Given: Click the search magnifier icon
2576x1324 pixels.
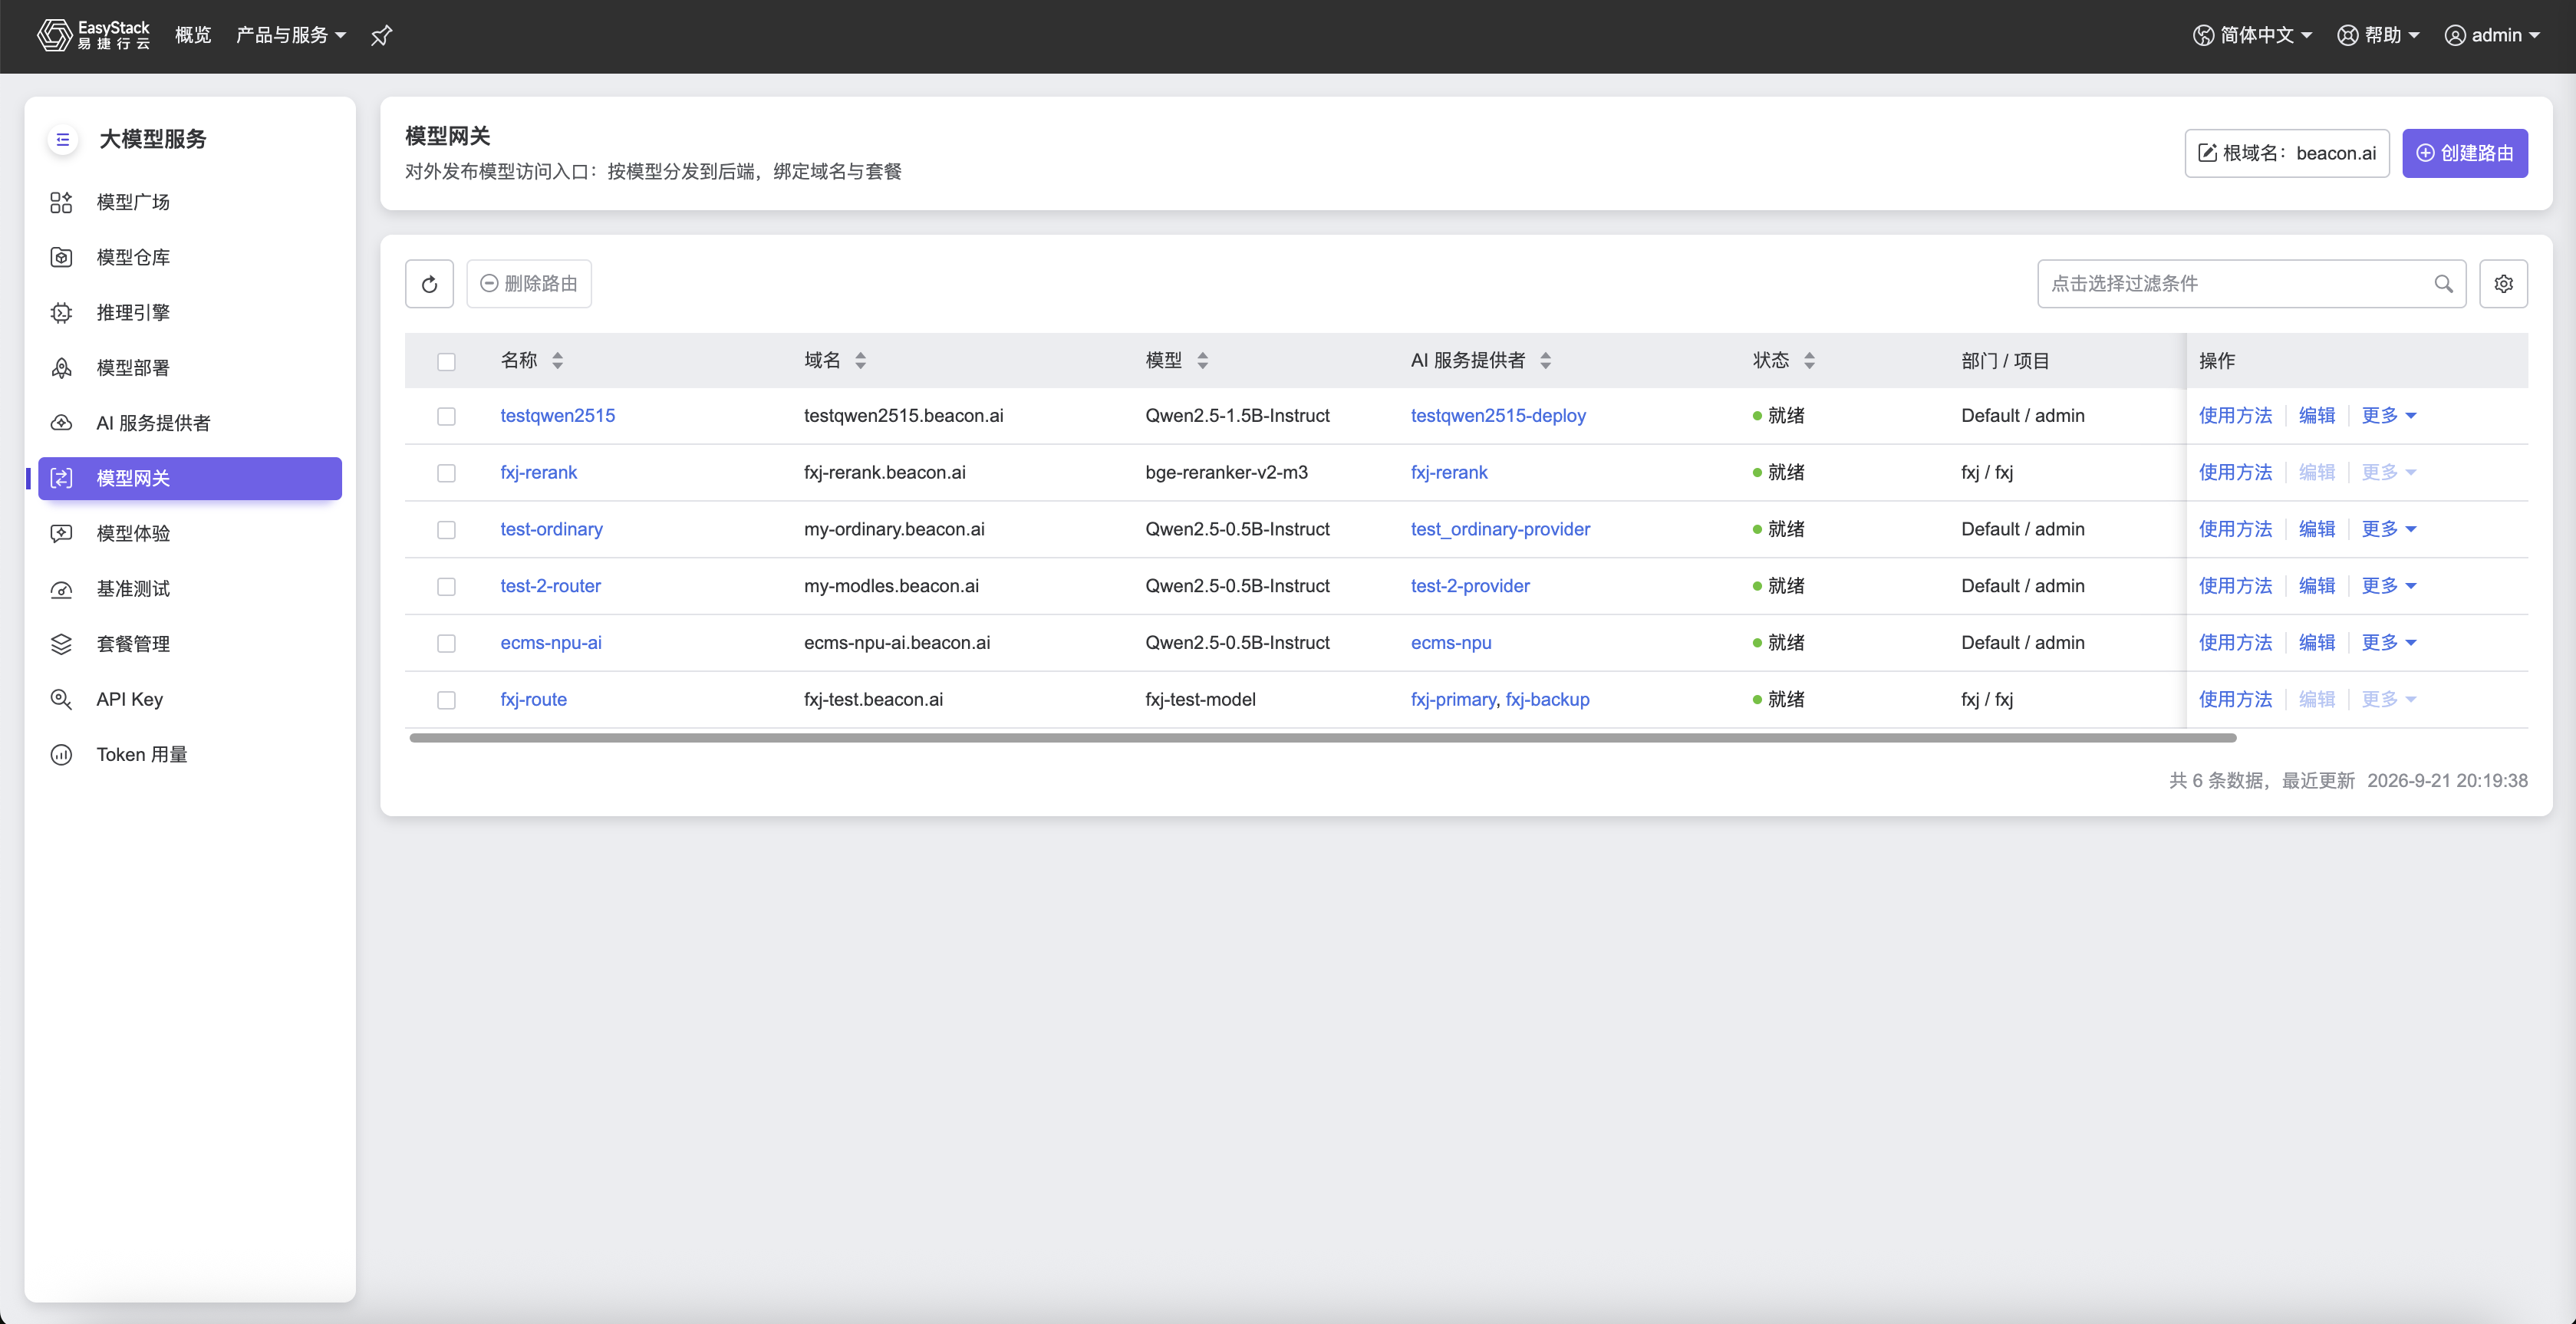Looking at the screenshot, I should click(x=2443, y=284).
